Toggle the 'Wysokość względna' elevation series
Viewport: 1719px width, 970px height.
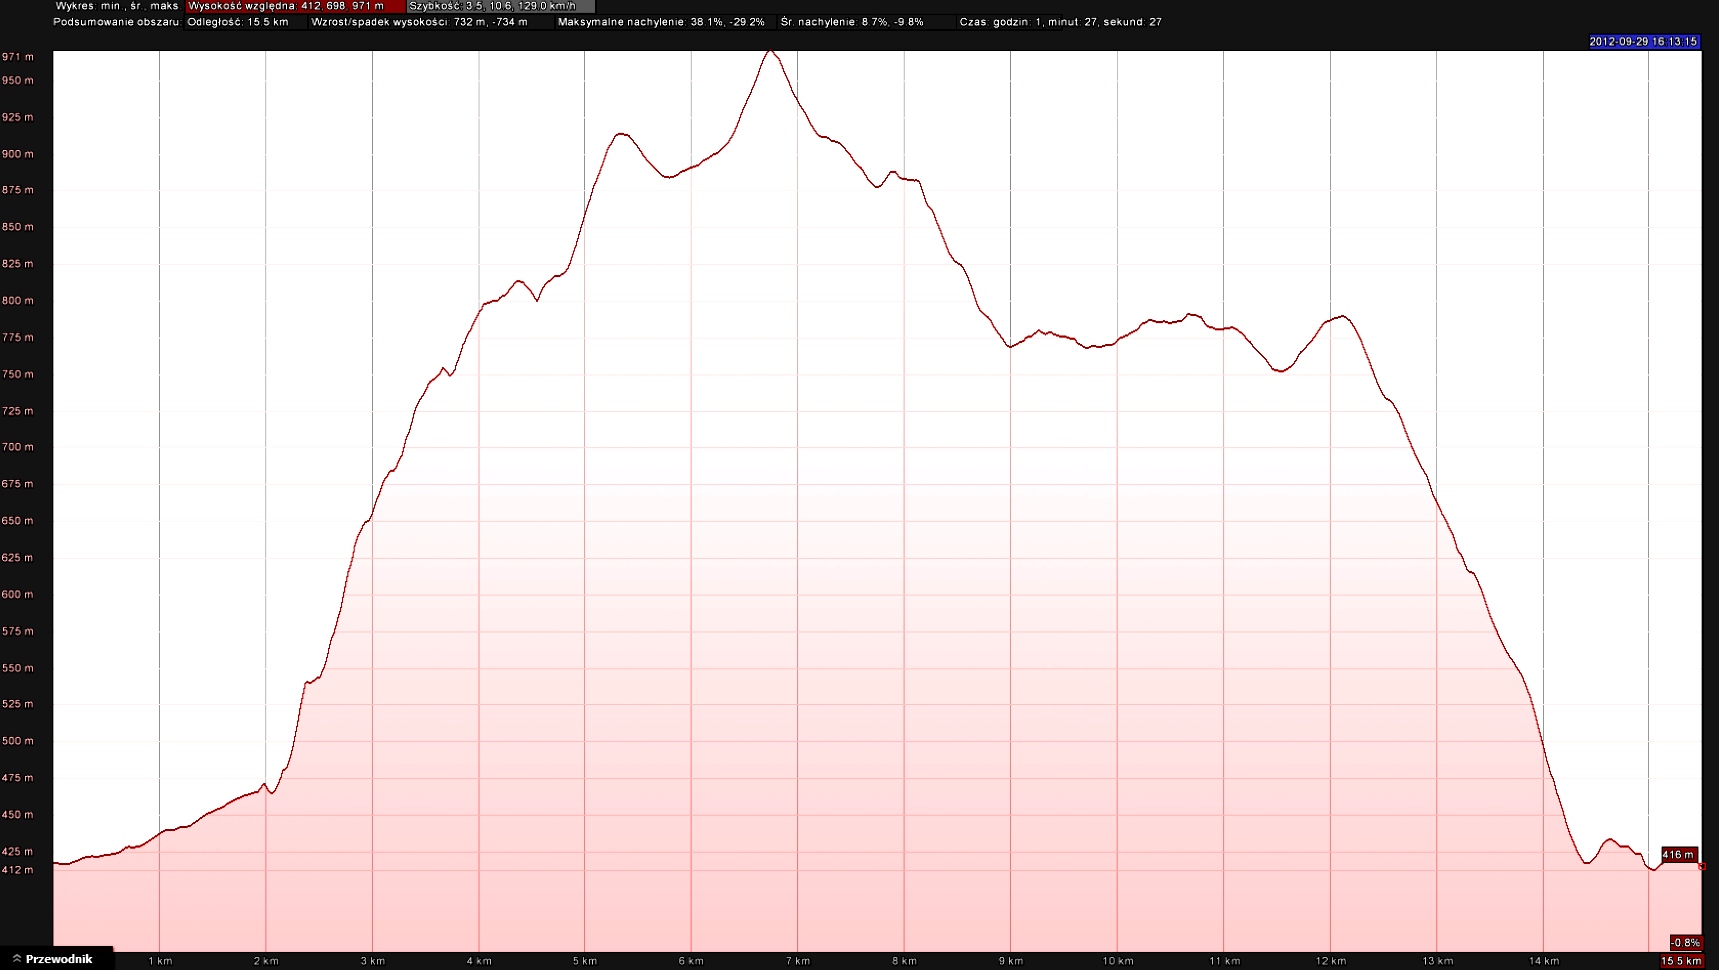(287, 6)
